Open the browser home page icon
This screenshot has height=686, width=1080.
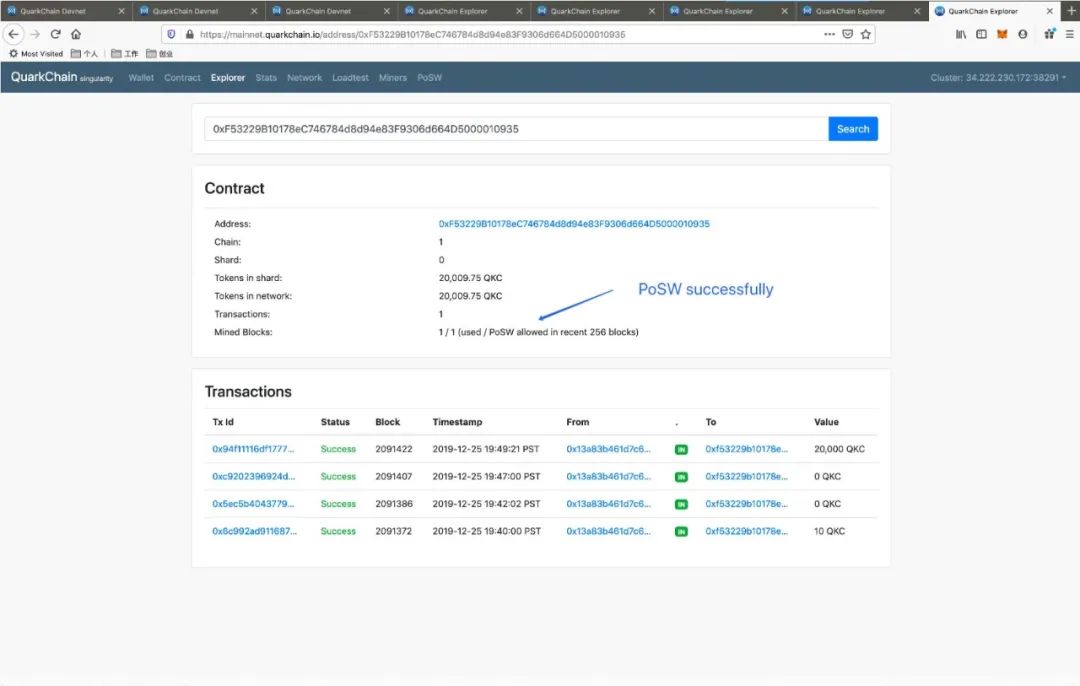76,34
